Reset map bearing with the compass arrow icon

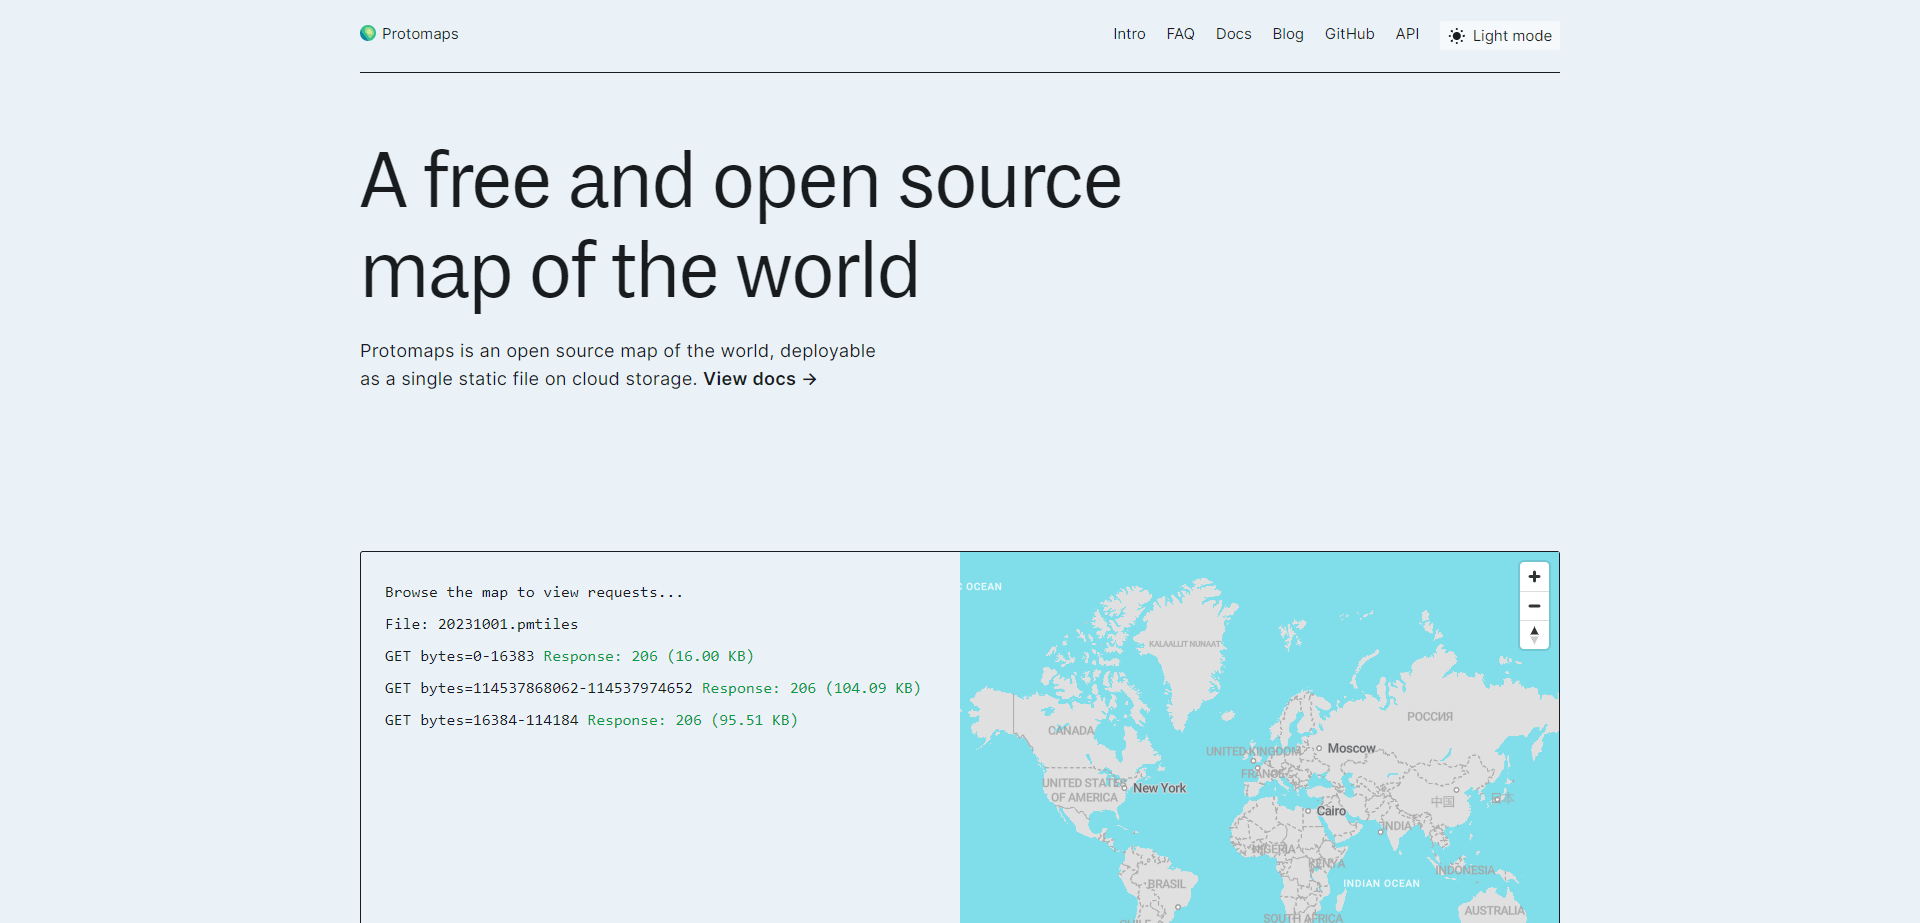(x=1534, y=634)
